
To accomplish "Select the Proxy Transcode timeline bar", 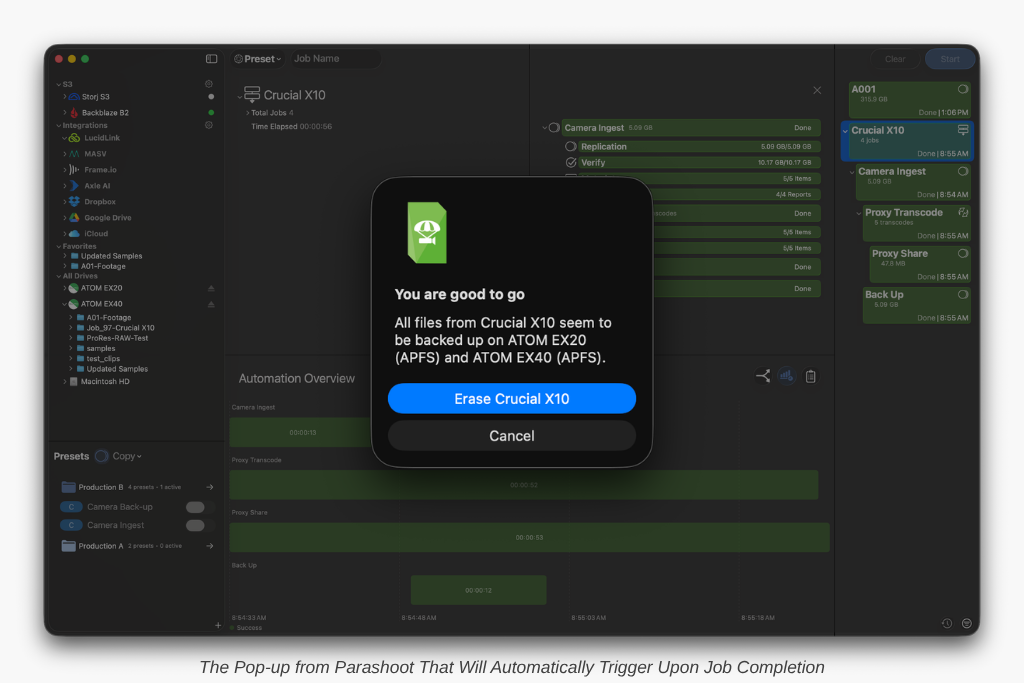I will [x=523, y=484].
